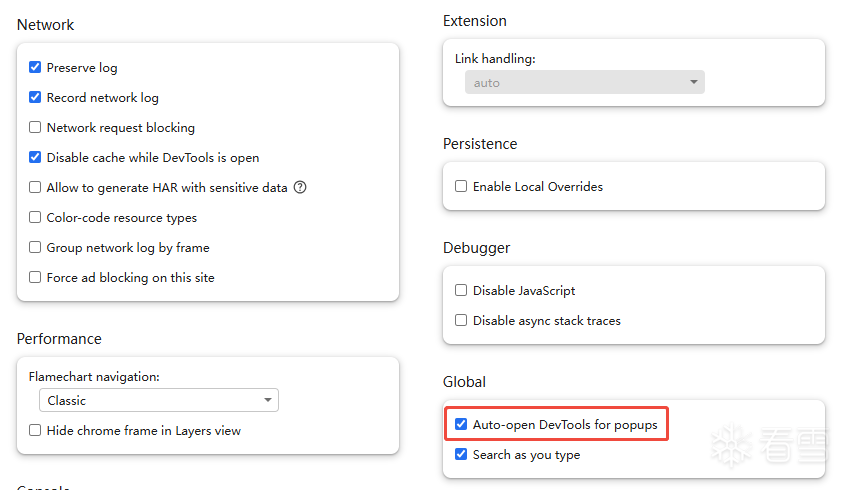The height and width of the screenshot is (490, 850).
Task: Enable Local Overrides checkbox
Action: point(461,187)
